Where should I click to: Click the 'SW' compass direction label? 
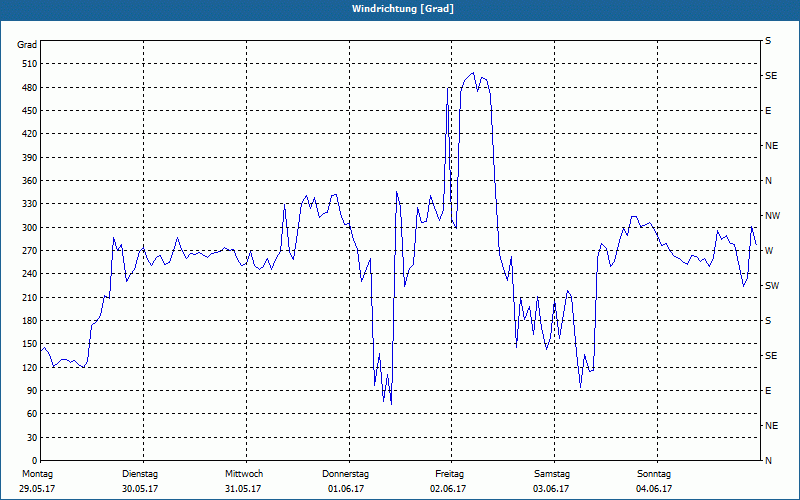coord(772,286)
